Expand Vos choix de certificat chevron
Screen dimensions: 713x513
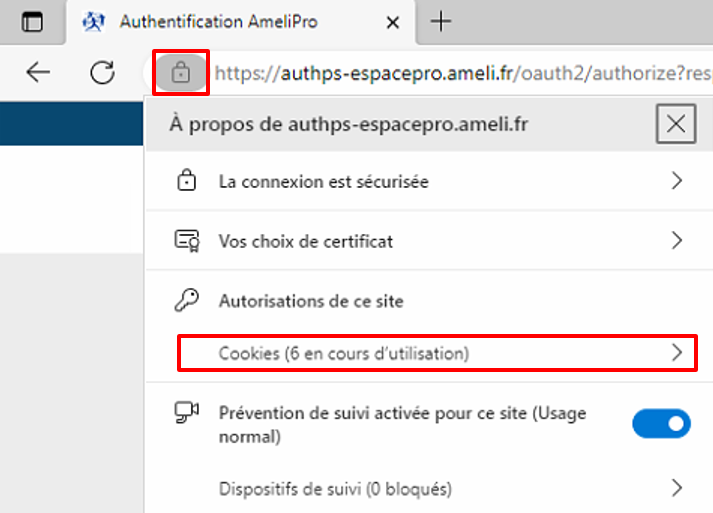(677, 240)
